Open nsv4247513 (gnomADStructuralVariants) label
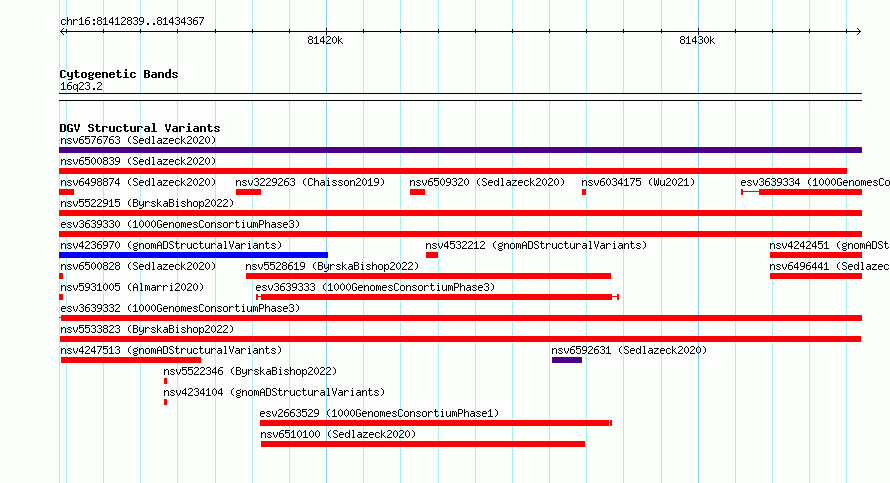Viewport: 890px width, 483px height. (171, 350)
